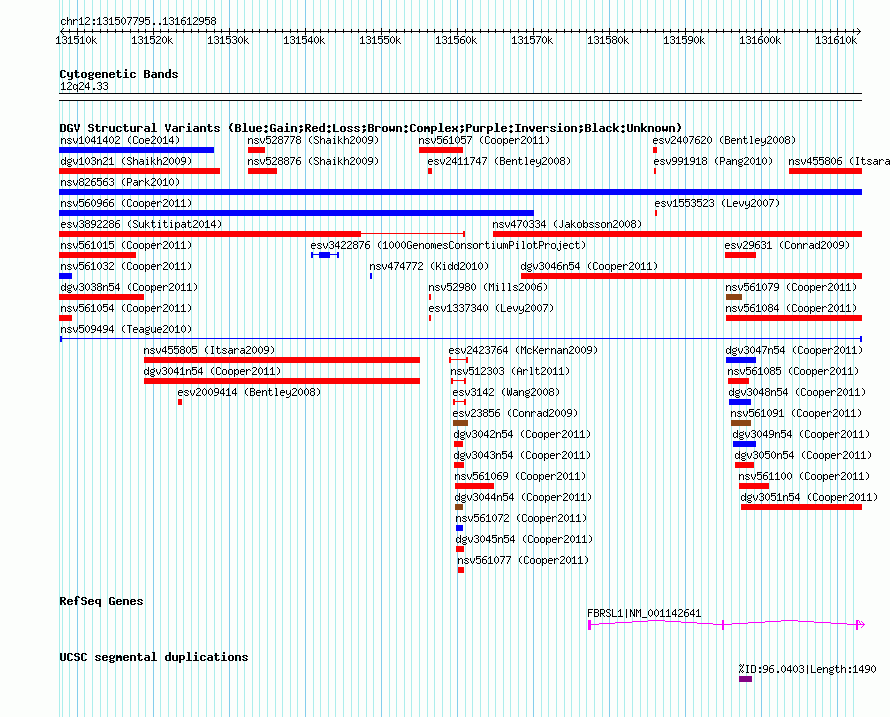Click nsv561085 (Cooper2011) label
Screen dimensions: 890x717
coord(793,371)
